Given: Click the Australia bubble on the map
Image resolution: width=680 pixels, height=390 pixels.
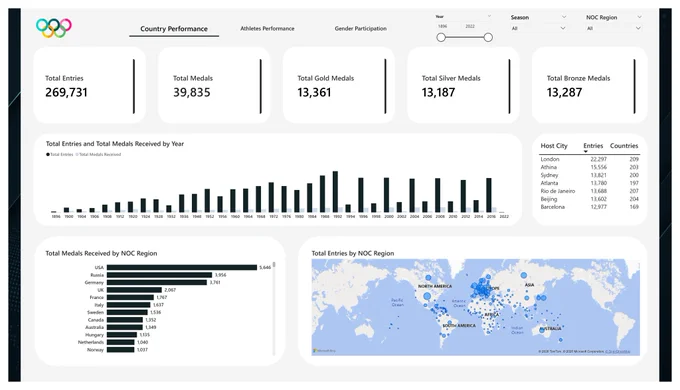Looking at the screenshot, I should [x=542, y=330].
